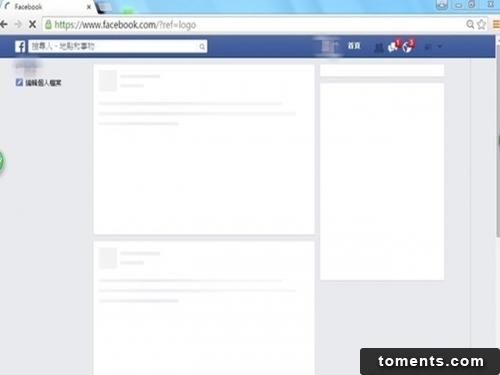Focus the Facebook search input field

point(113,46)
